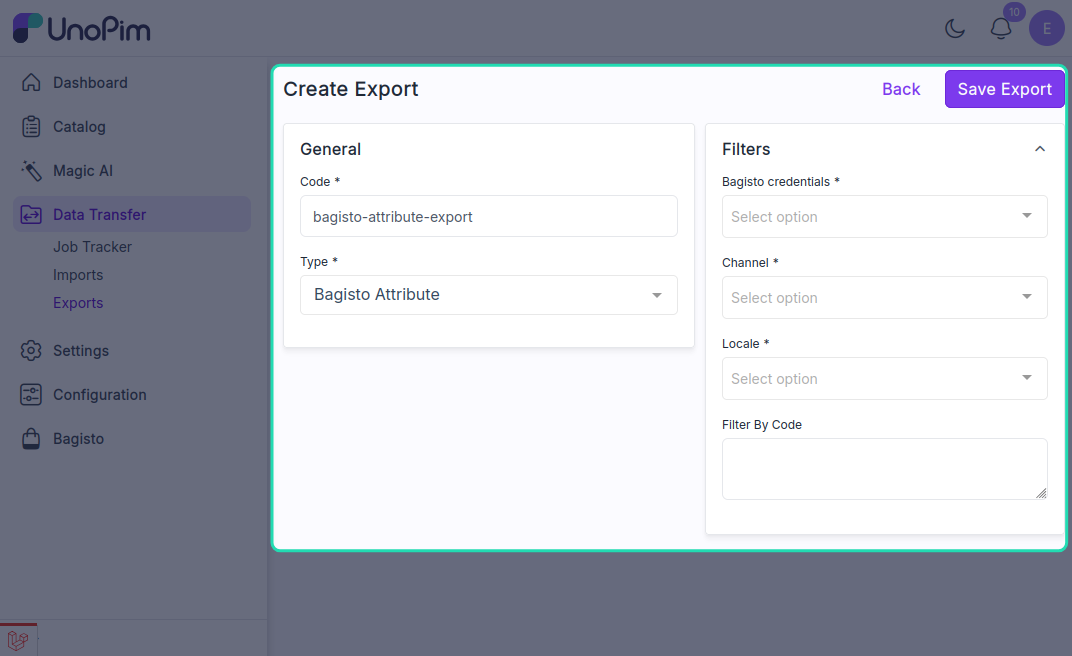Screen dimensions: 1072x656
Task: Focus the Filter By Code textarea
Action: (x=885, y=469)
